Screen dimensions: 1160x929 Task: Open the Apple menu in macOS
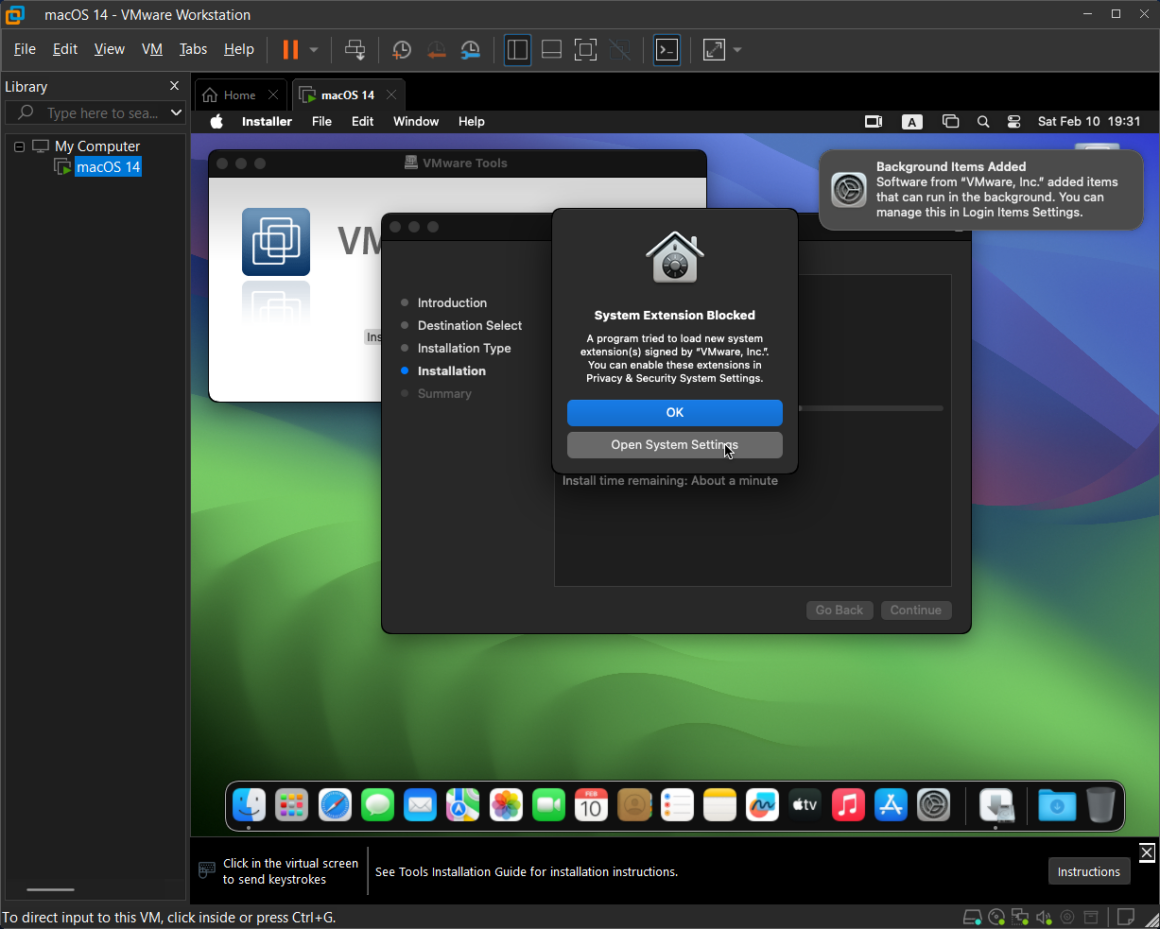point(216,121)
